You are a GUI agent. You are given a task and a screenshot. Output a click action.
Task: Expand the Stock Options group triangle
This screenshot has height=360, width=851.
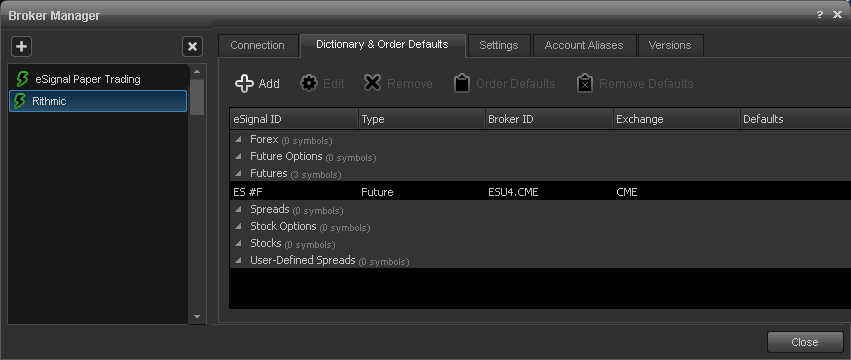tap(238, 226)
